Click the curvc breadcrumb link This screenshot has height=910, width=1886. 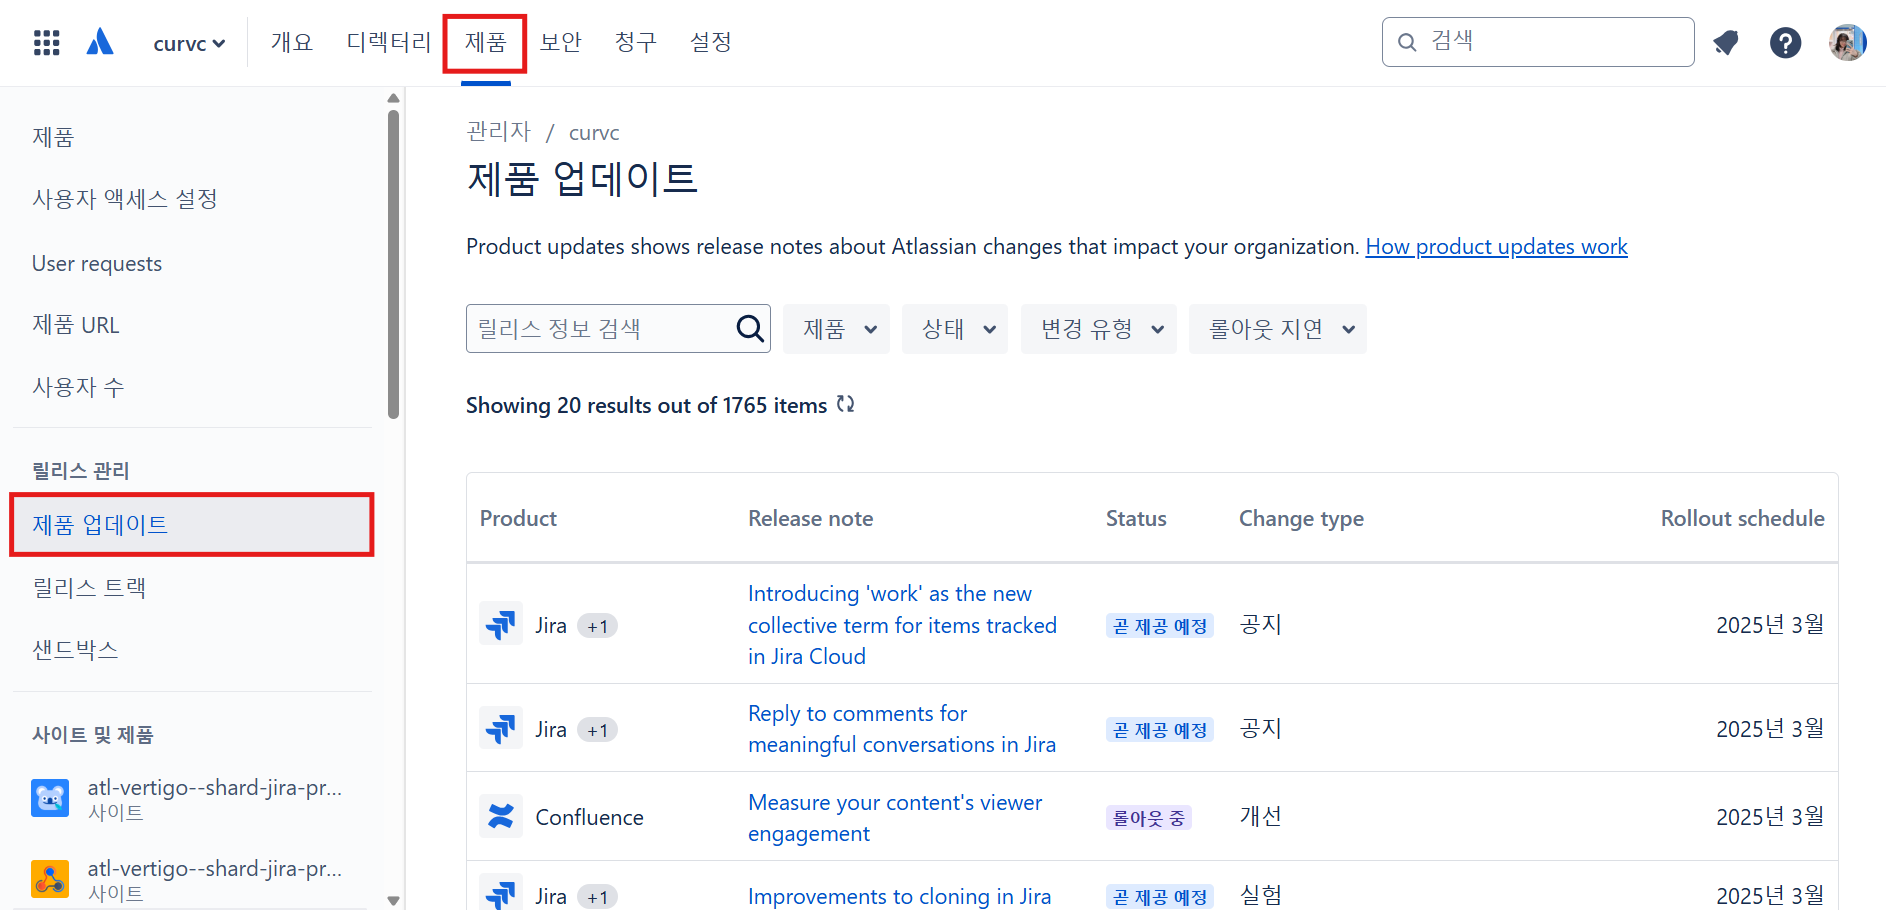pos(594,132)
